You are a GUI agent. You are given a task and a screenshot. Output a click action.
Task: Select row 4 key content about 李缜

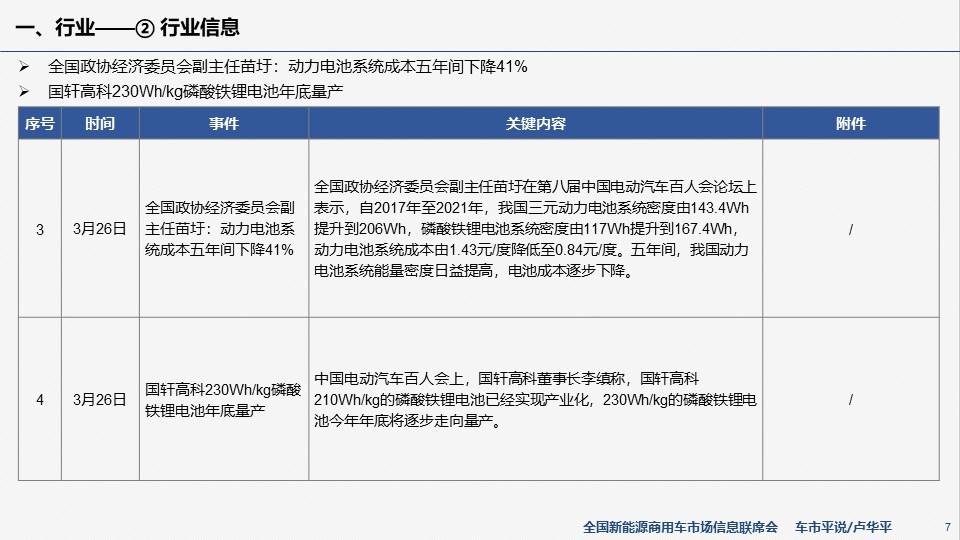[x=535, y=400]
